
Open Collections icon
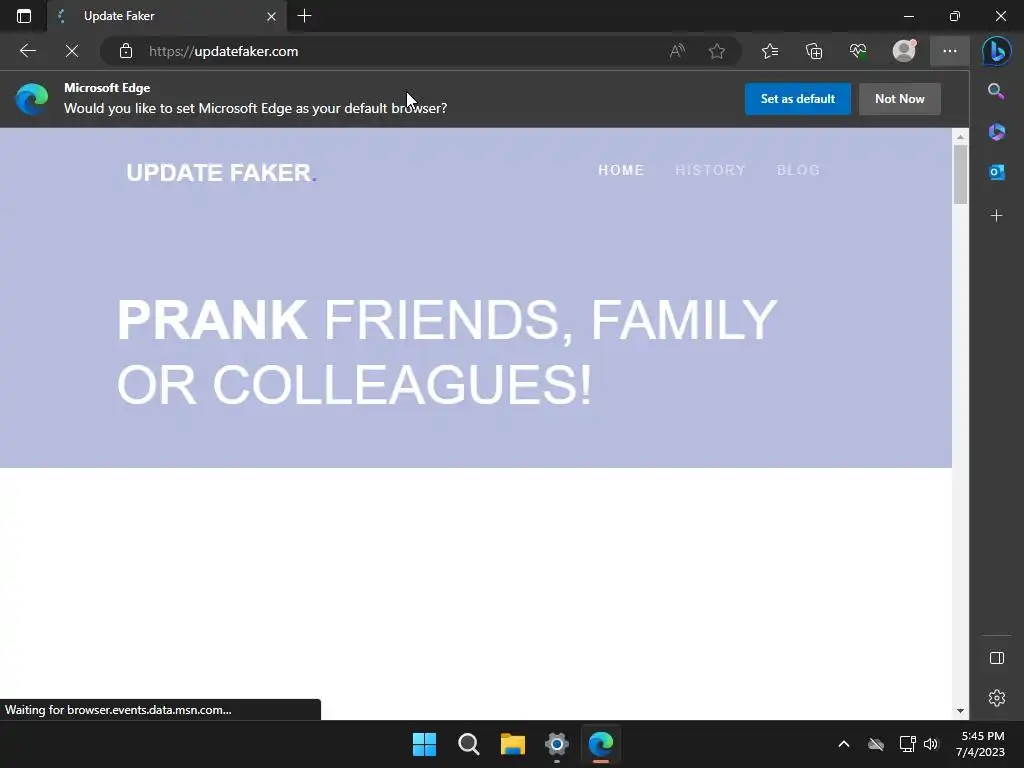click(x=814, y=51)
